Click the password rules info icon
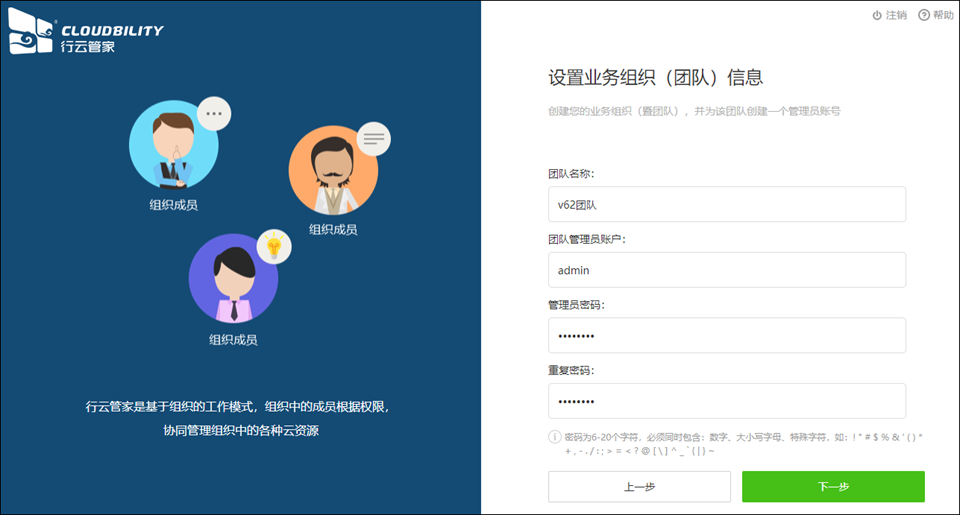 click(554, 437)
